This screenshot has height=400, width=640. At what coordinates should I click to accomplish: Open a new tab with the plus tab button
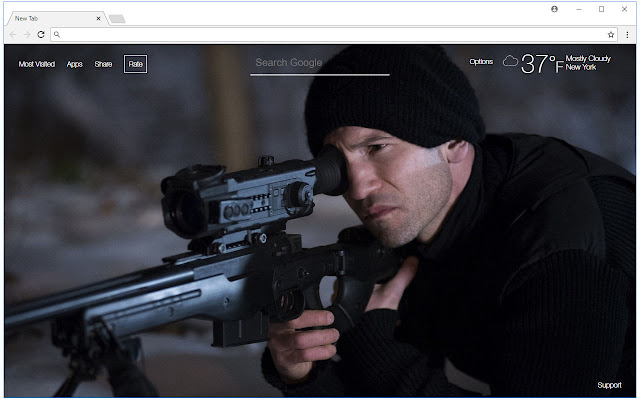pos(117,19)
